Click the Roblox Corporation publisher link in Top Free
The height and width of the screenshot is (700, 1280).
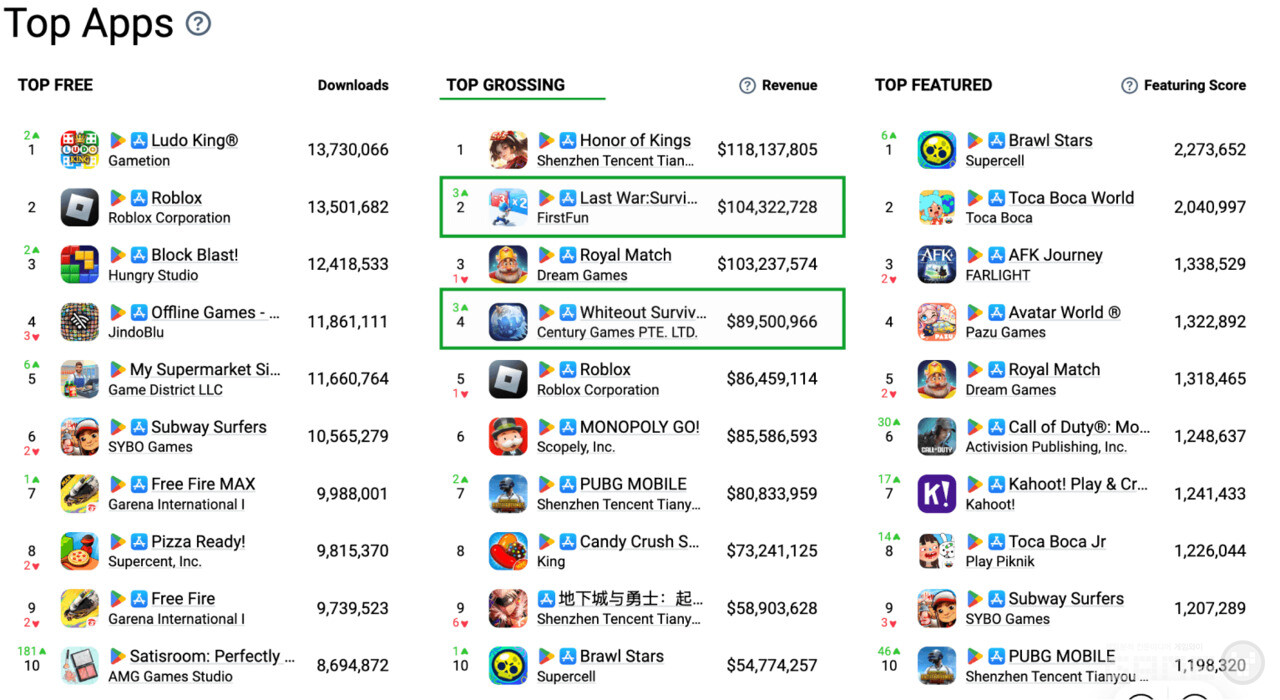click(169, 218)
